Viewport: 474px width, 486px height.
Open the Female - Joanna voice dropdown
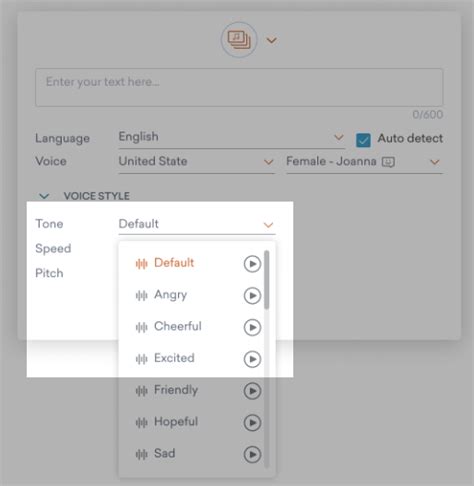click(x=364, y=162)
